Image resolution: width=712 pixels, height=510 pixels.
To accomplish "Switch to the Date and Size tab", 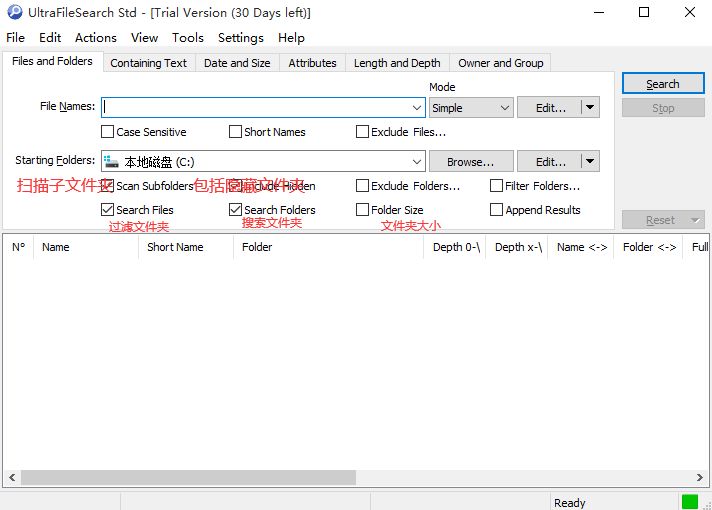I will pos(237,63).
